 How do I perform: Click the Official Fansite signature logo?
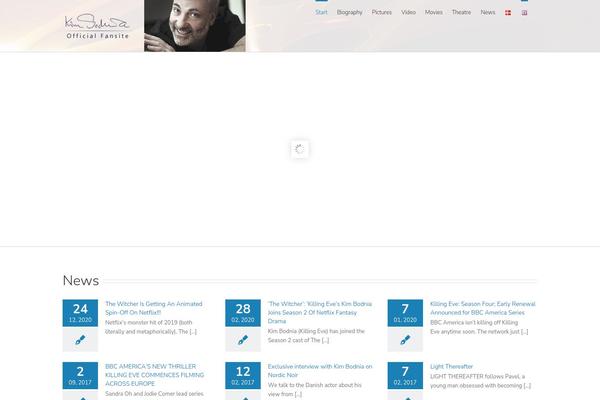[x=97, y=26]
